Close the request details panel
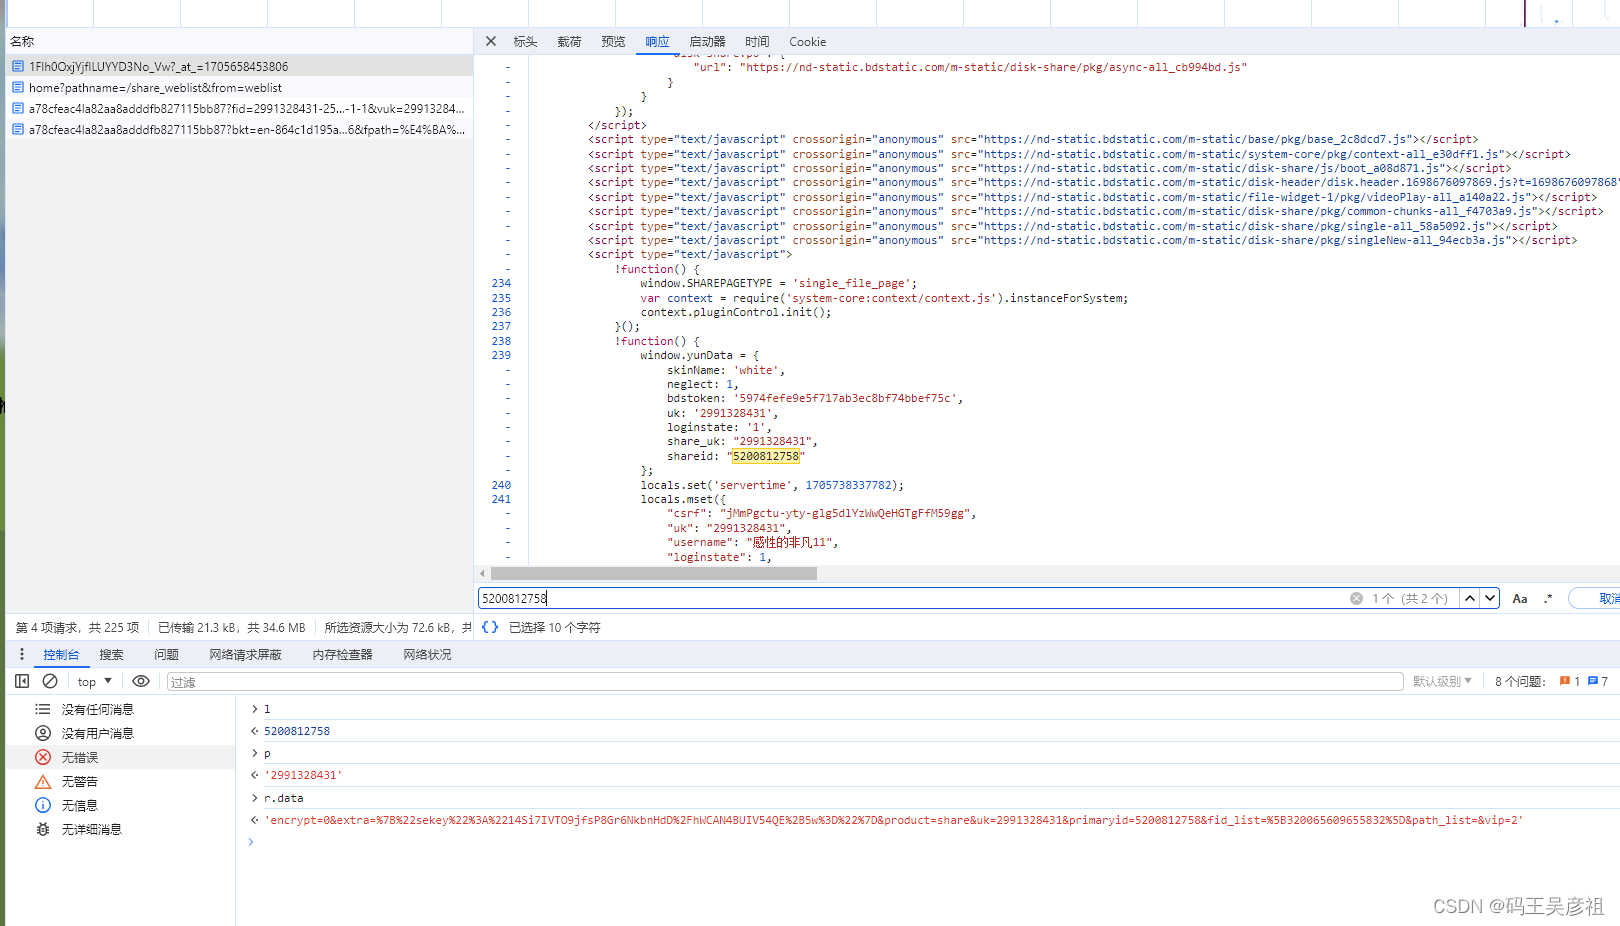 490,42
